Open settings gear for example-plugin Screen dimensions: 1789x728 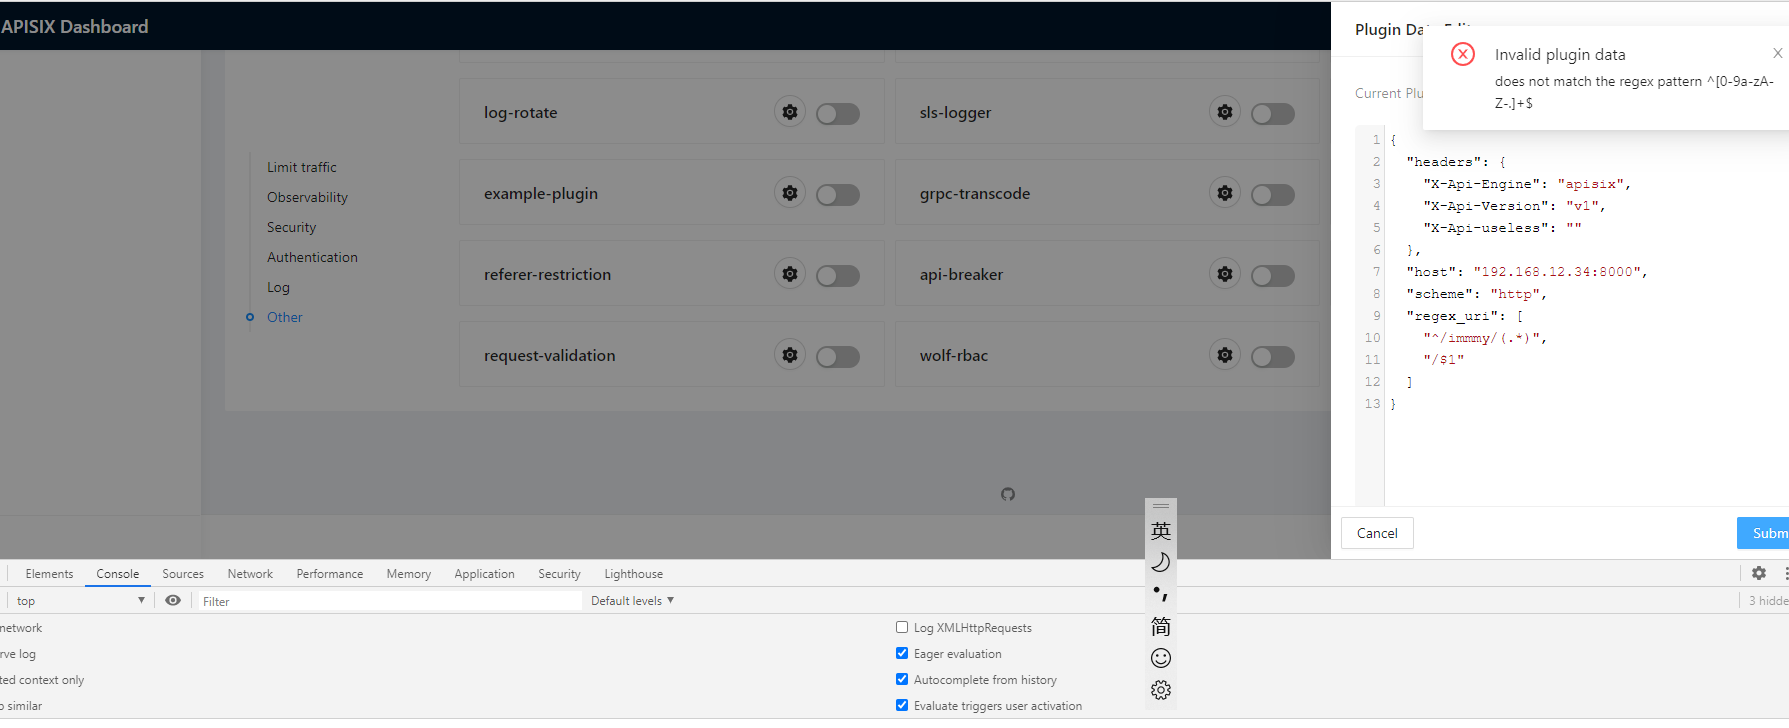[x=790, y=193]
